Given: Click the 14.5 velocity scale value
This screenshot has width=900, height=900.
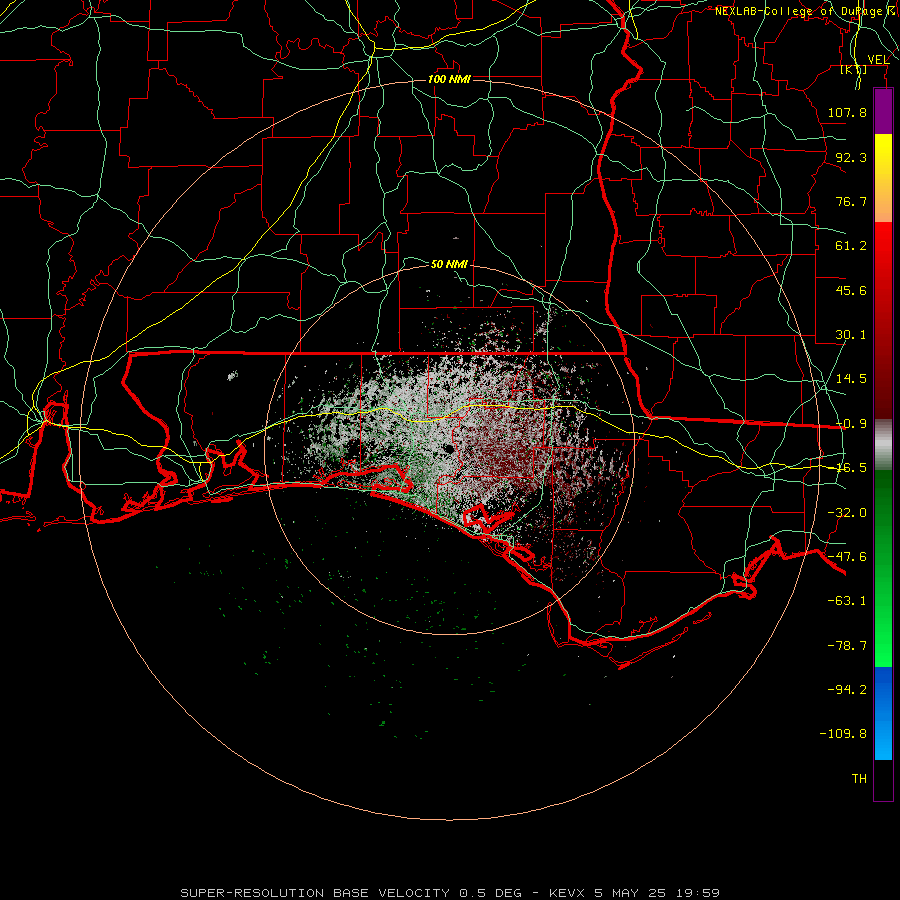Looking at the screenshot, I should click(x=851, y=379).
